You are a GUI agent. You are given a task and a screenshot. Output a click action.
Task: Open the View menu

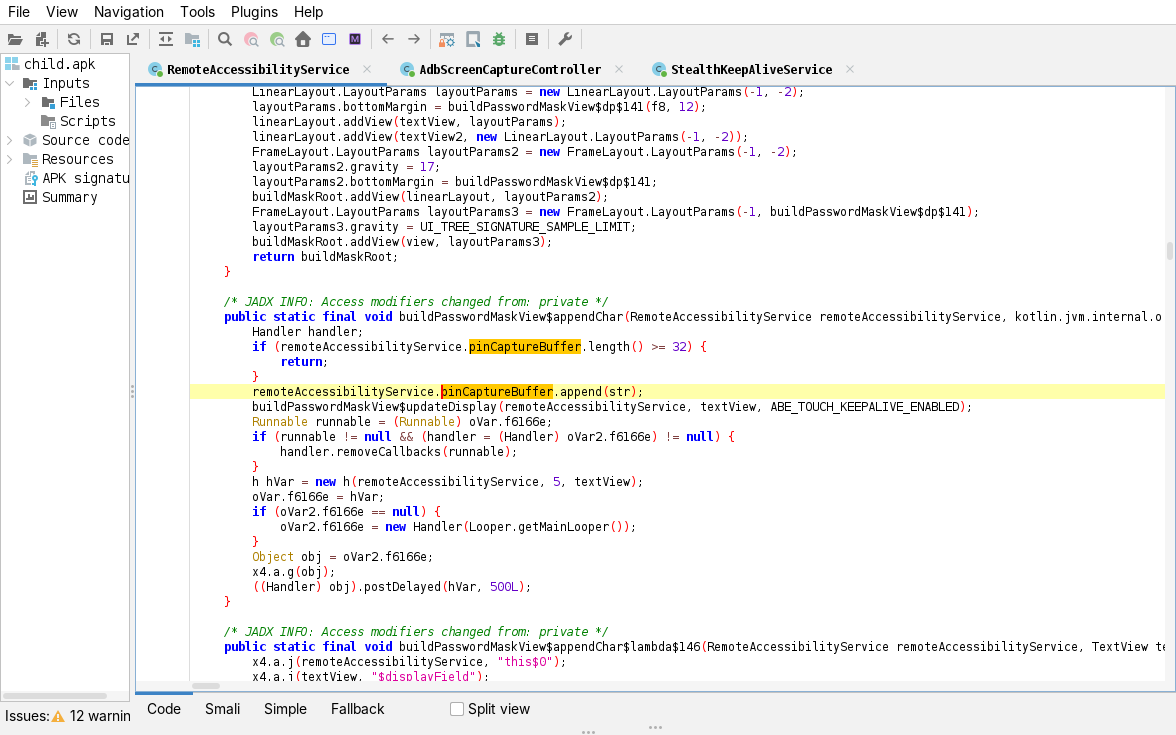[x=62, y=12]
